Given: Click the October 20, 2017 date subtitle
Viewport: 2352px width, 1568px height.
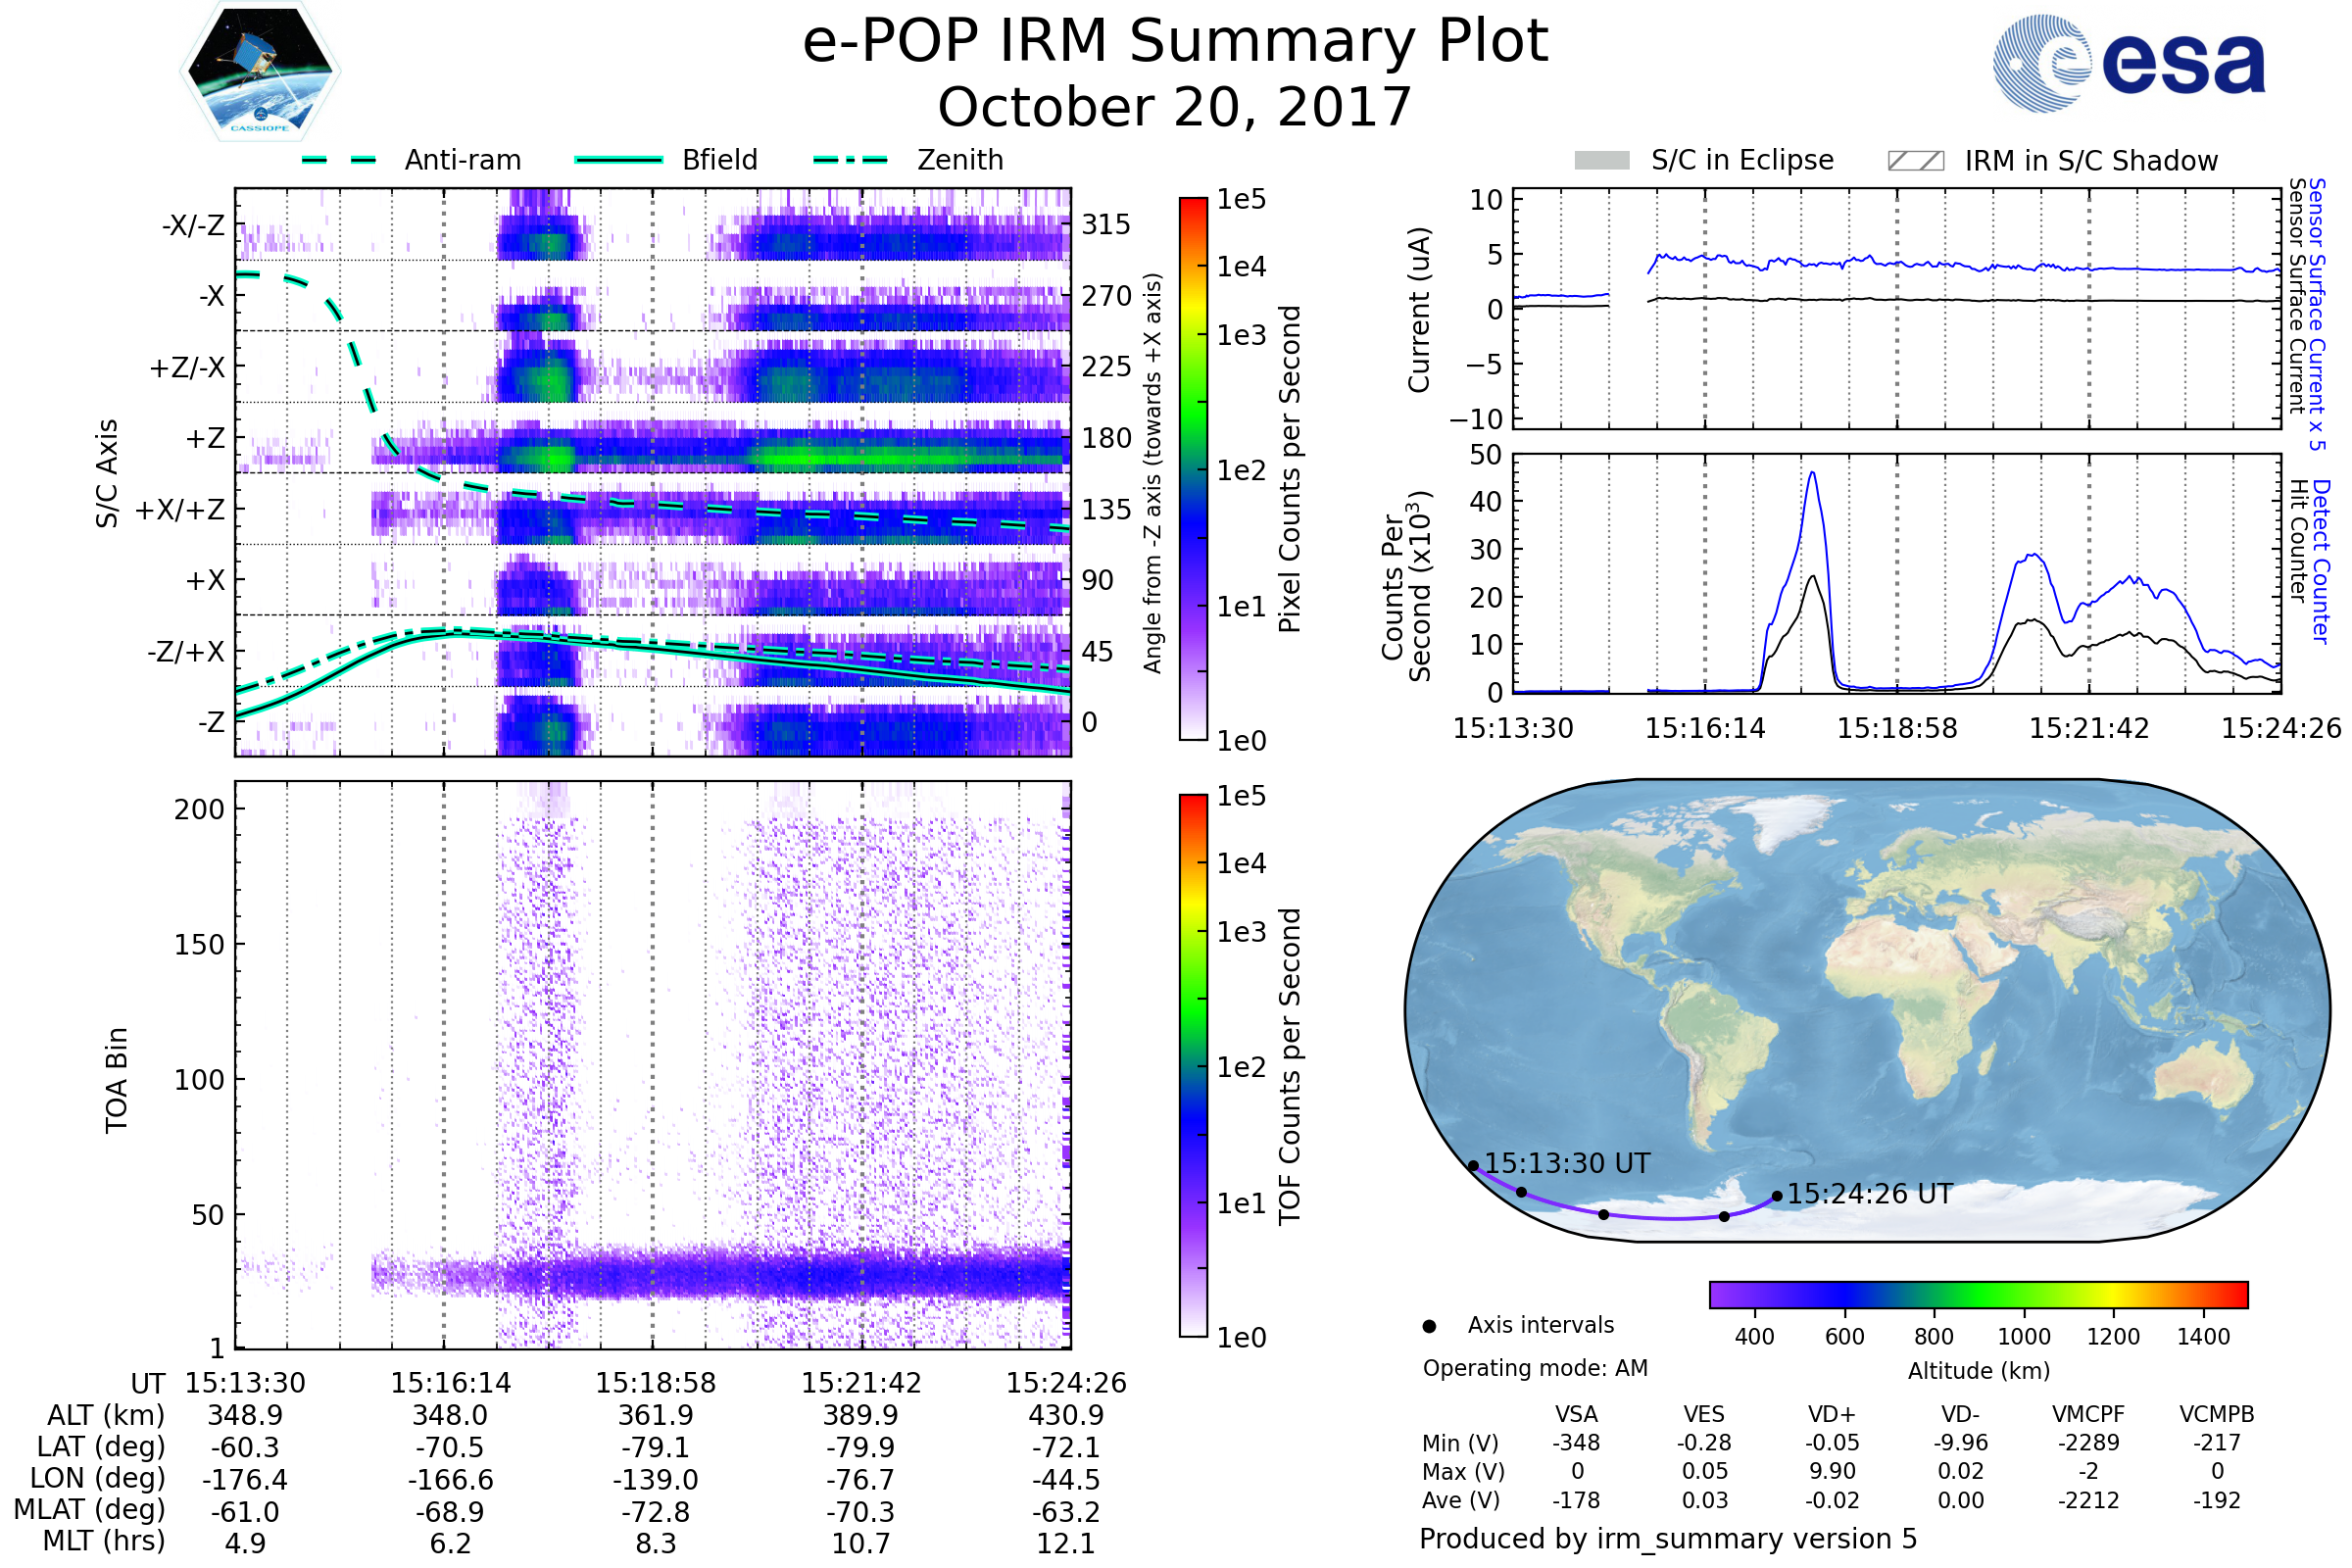Looking at the screenshot, I should (1175, 108).
